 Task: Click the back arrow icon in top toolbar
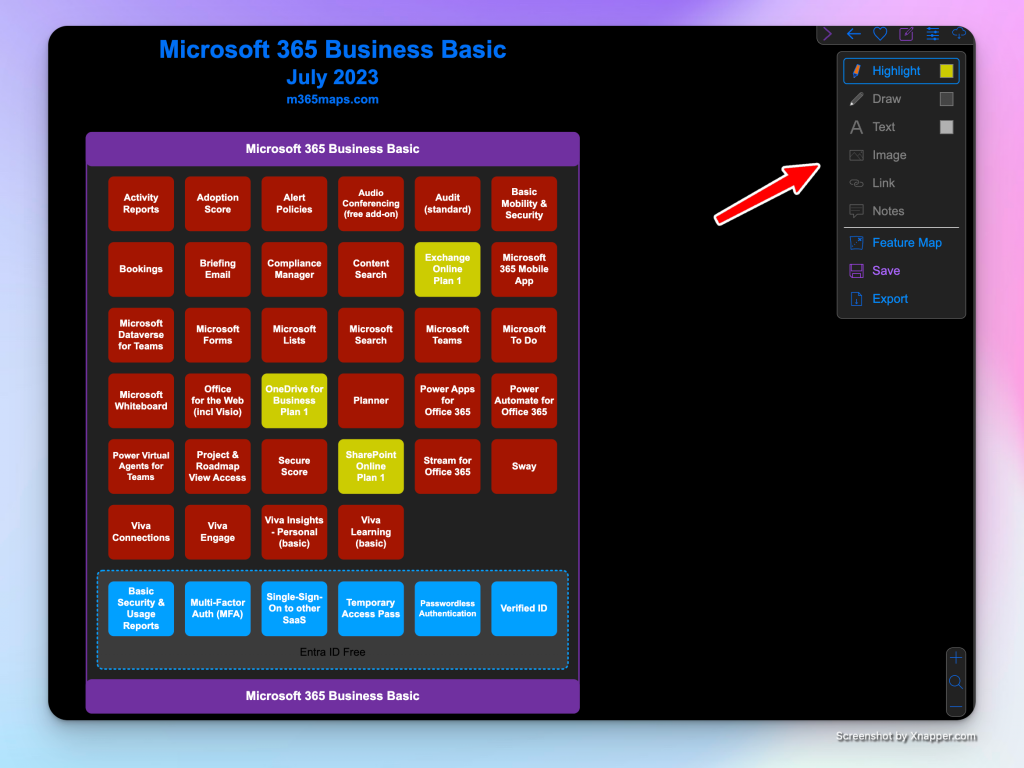pyautogui.click(x=853, y=34)
